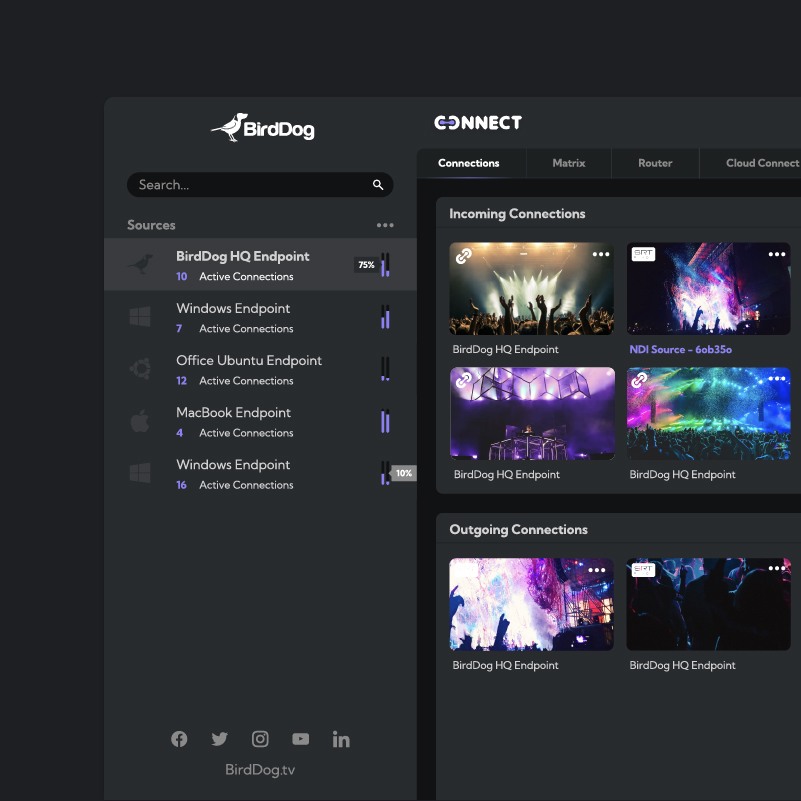Viewport: 801px width, 801px height.
Task: Visit the BirdDog.tv link
Action: point(260,769)
